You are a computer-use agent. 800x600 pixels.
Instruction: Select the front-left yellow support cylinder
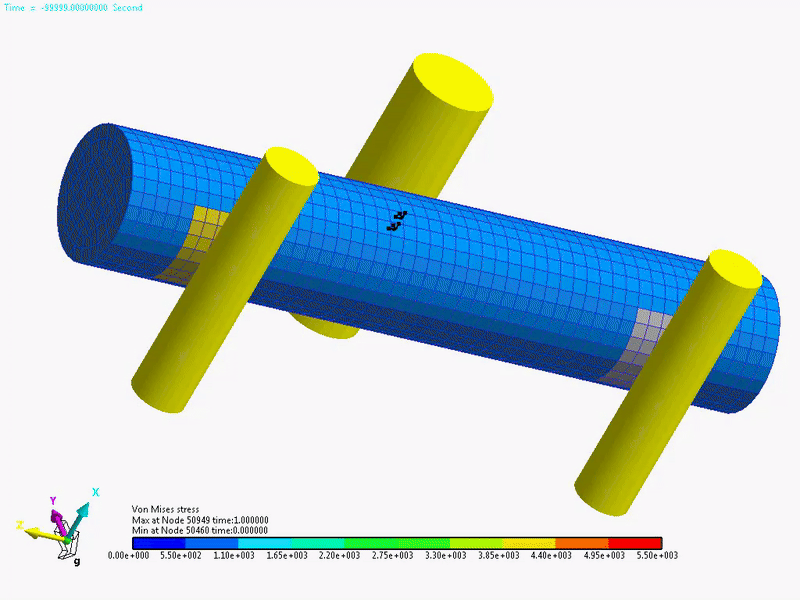[x=224, y=280]
